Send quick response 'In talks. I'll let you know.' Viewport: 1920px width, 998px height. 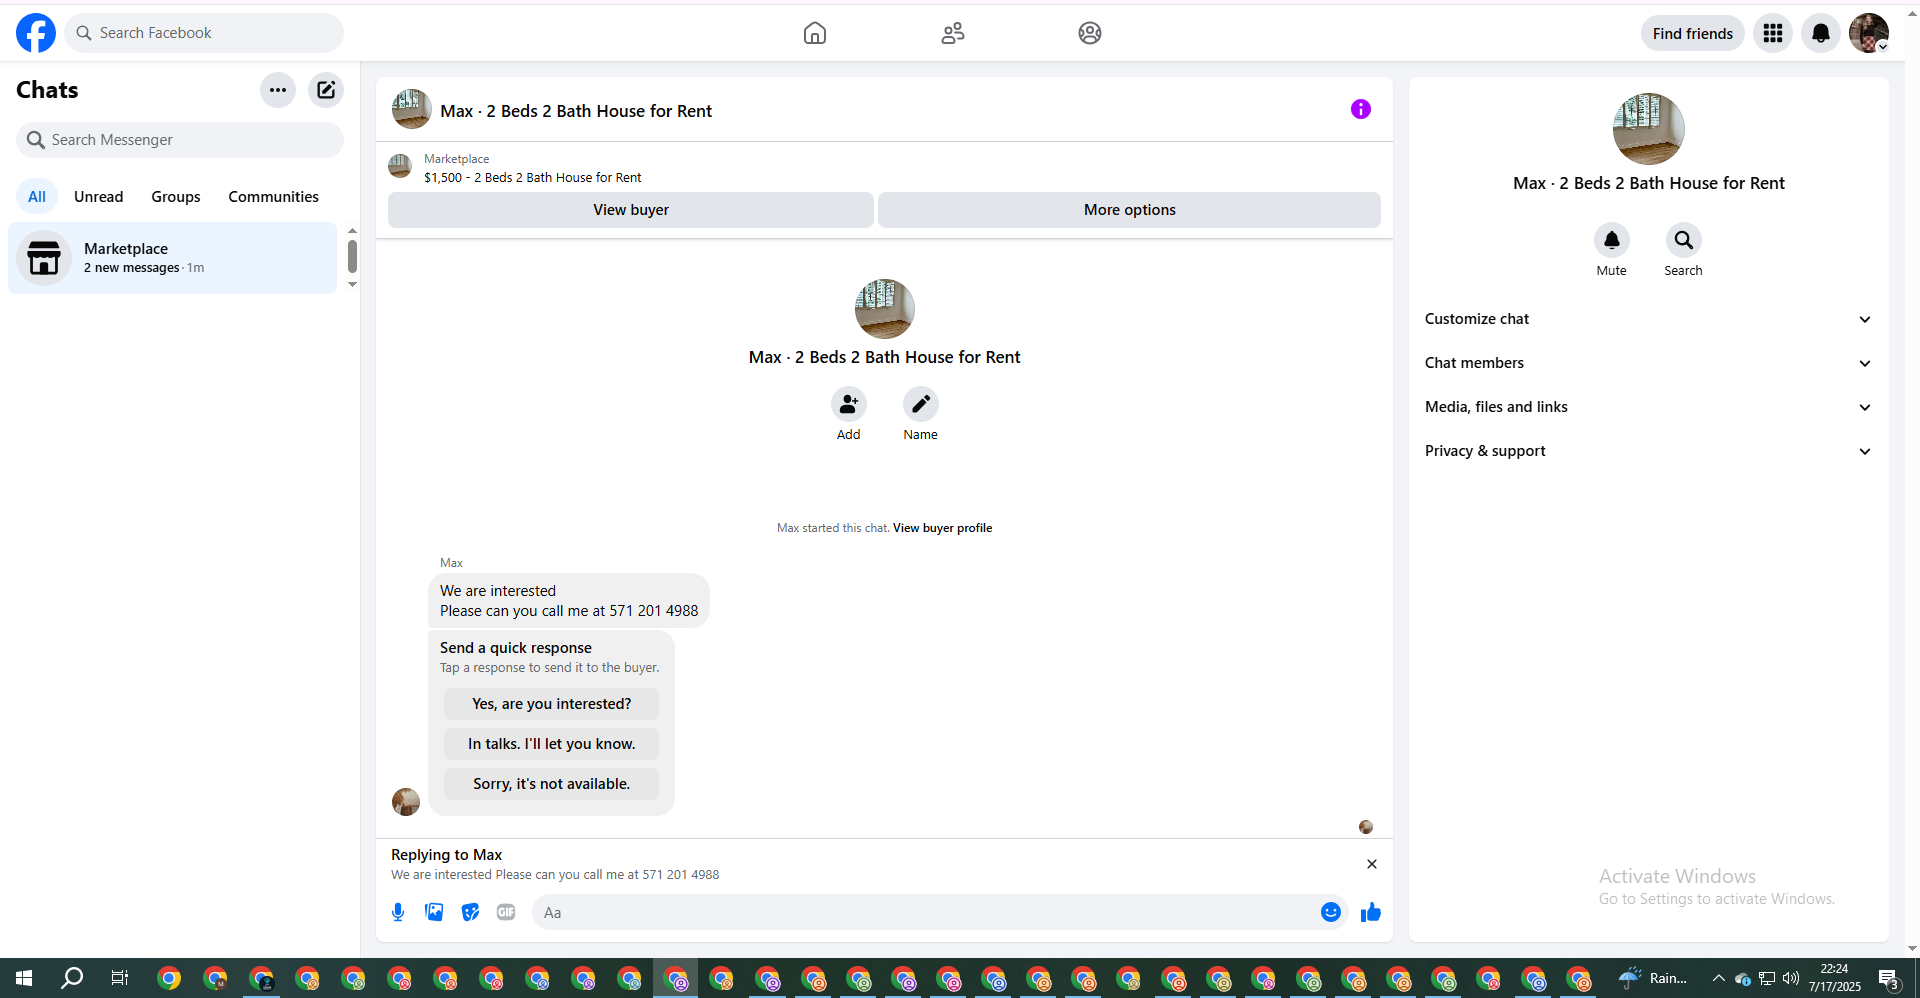point(552,744)
